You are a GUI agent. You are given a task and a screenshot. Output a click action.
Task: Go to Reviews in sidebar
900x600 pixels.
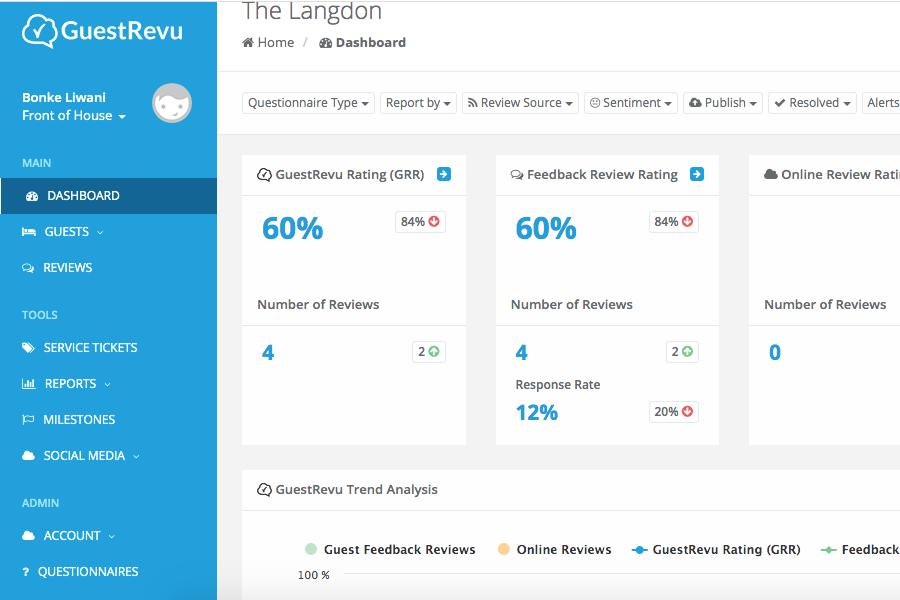point(67,268)
